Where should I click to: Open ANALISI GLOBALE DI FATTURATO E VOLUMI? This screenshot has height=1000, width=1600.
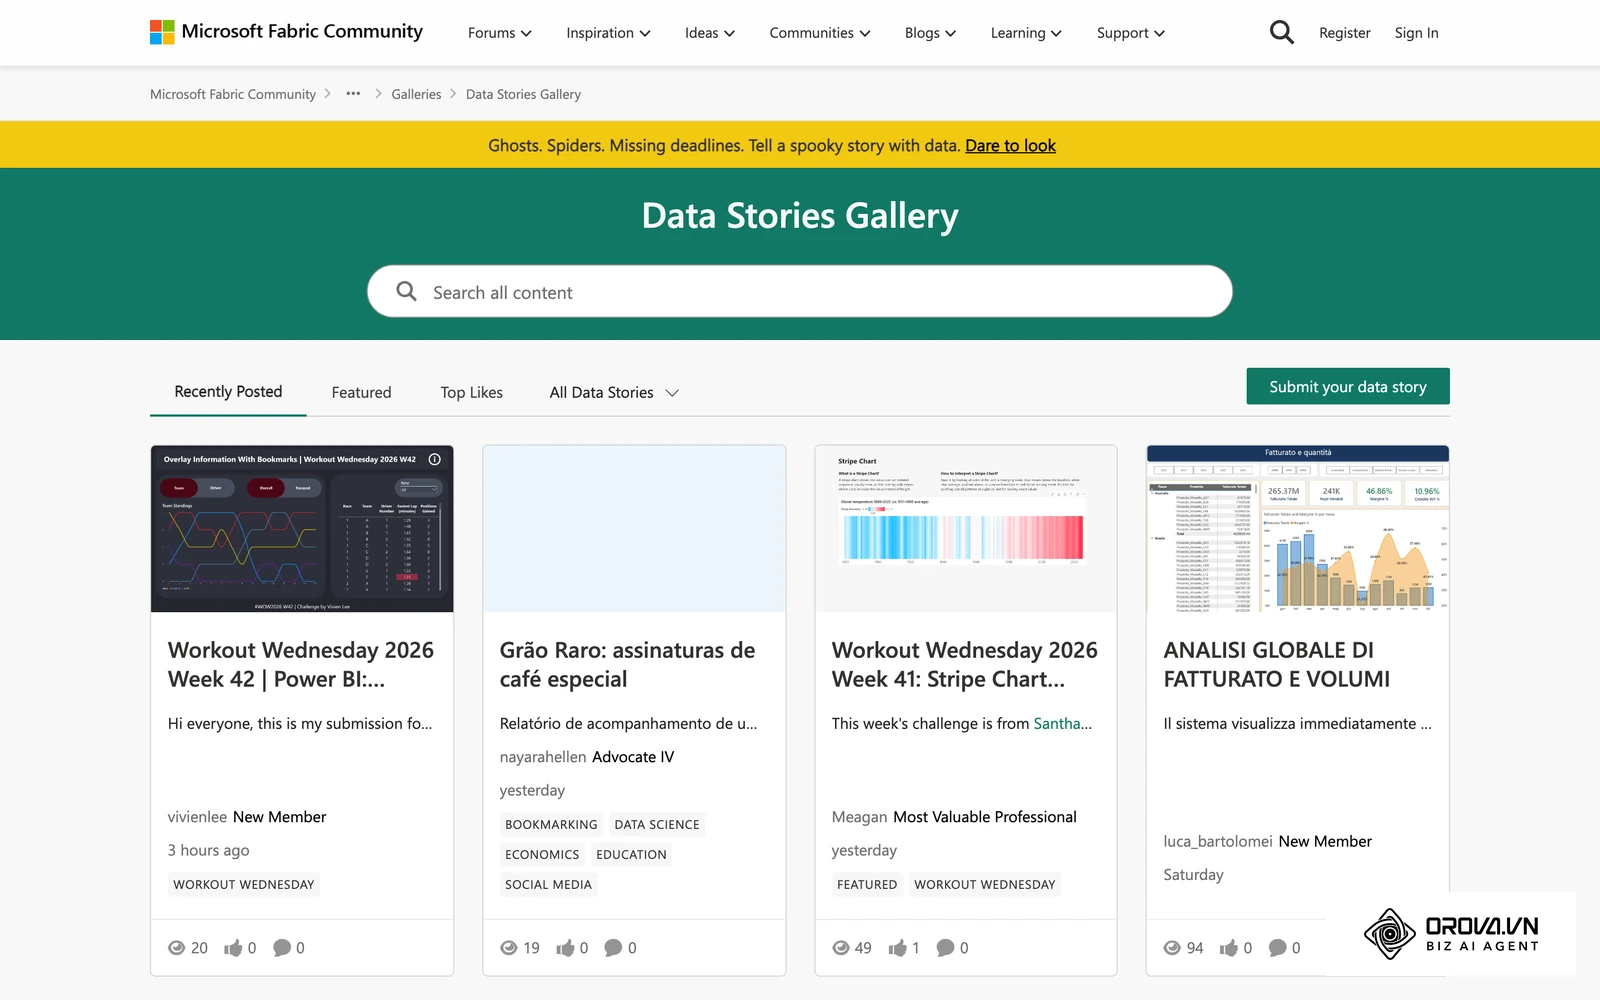(x=1277, y=665)
